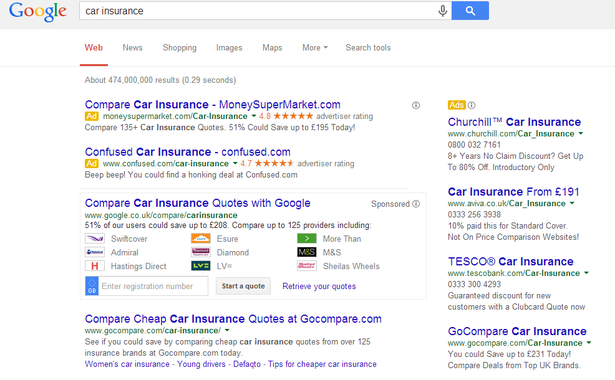Open TESCO Car Insurance ad link

[x=511, y=262]
